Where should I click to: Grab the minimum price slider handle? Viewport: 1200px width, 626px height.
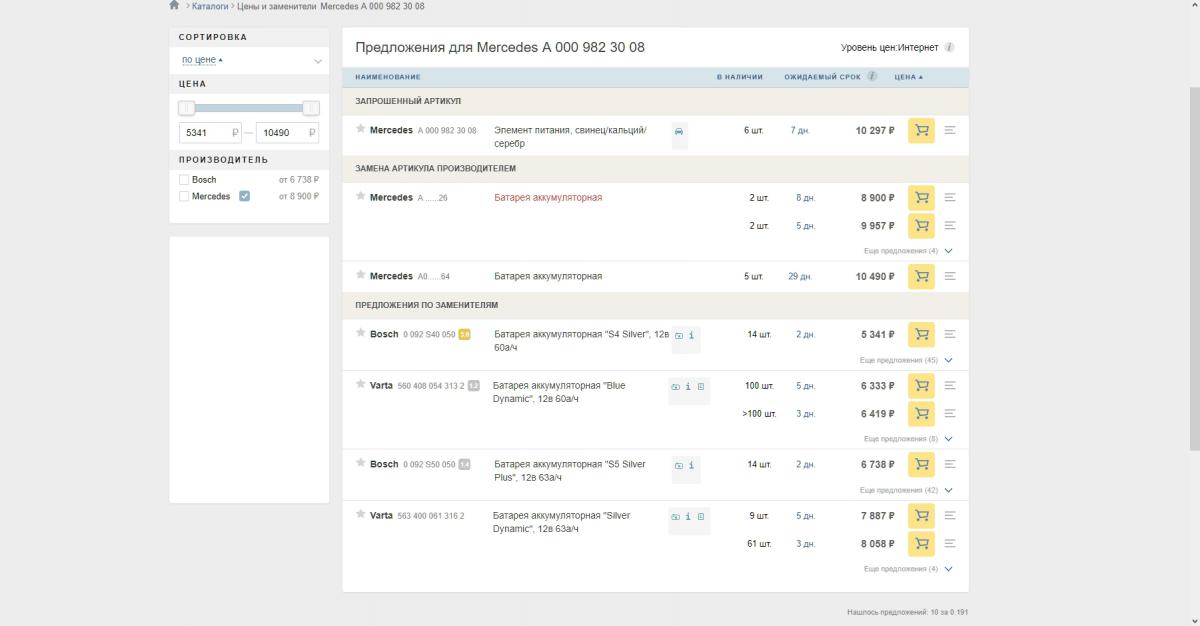tap(186, 108)
